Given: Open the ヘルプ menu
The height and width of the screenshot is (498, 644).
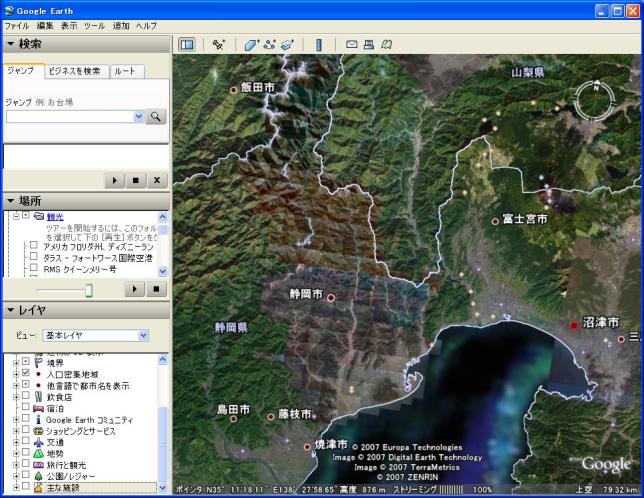Looking at the screenshot, I should point(147,26).
